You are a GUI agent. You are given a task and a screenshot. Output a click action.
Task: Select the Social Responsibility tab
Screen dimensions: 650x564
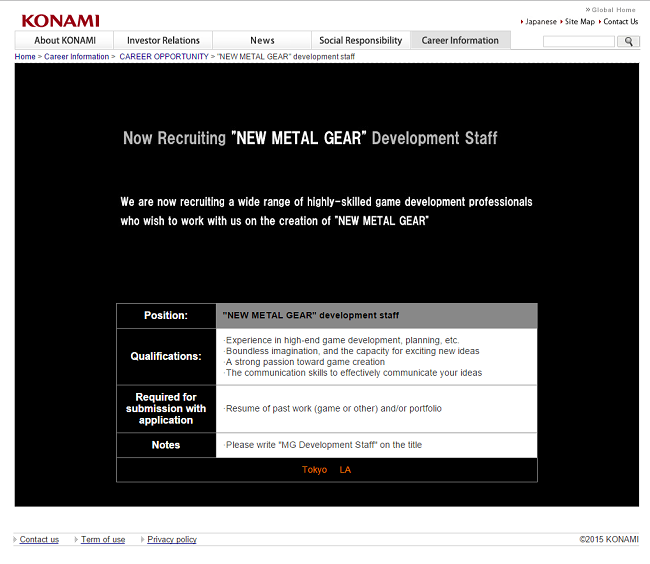(x=360, y=40)
